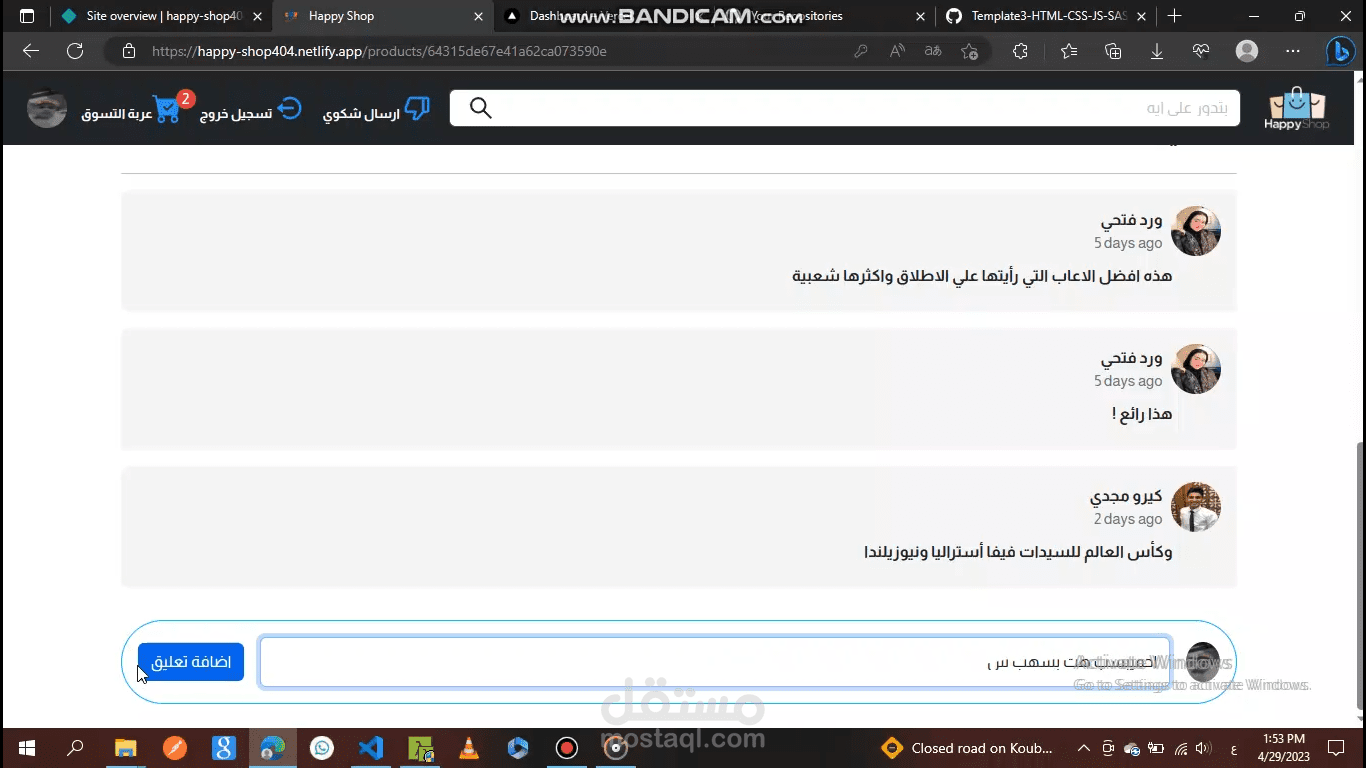Open ورد فتحي avatar on the هذا رائع comment
The width and height of the screenshot is (1366, 768).
click(x=1196, y=369)
